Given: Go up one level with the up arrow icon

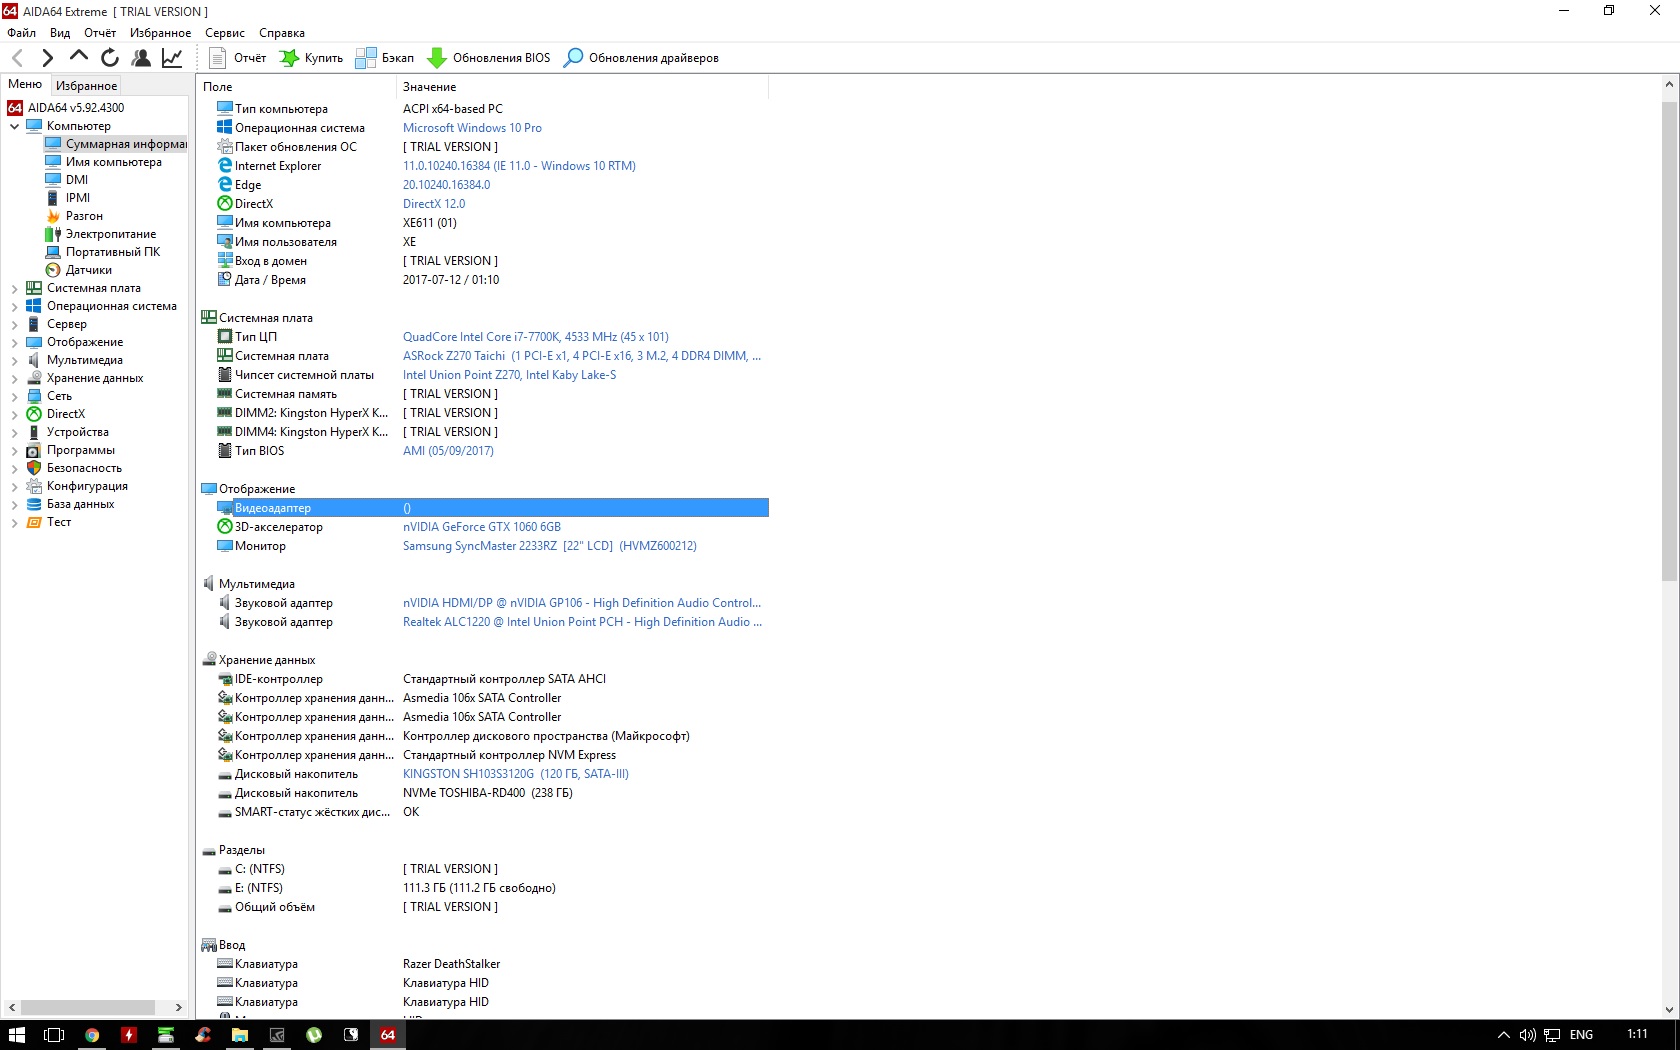Looking at the screenshot, I should pyautogui.click(x=78, y=57).
